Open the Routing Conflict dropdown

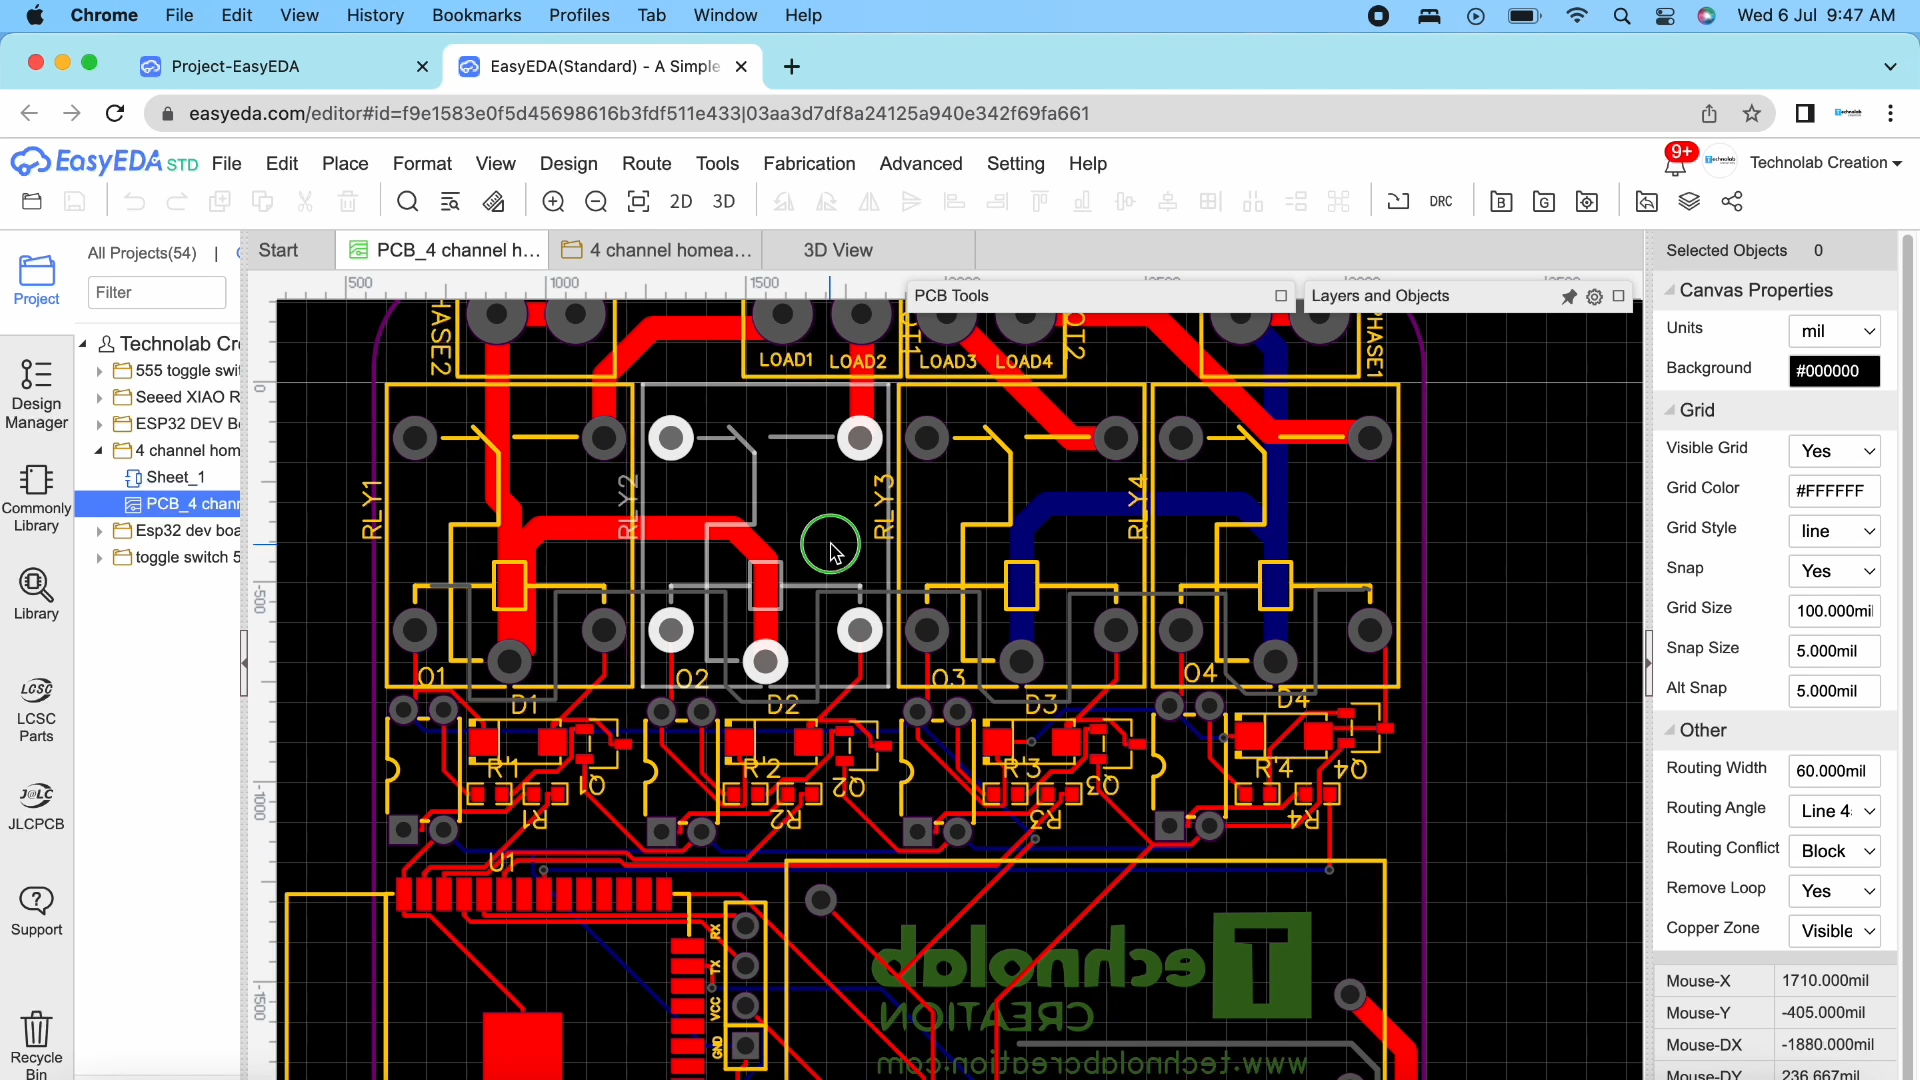pyautogui.click(x=1834, y=851)
